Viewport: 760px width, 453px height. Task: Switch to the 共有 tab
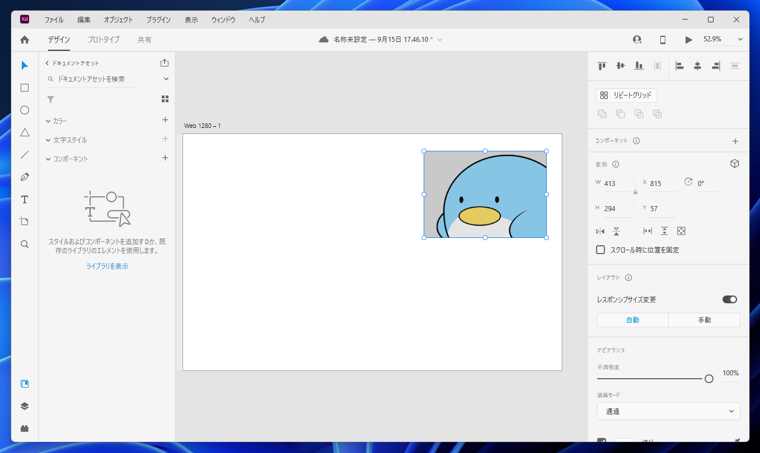pyautogui.click(x=144, y=40)
